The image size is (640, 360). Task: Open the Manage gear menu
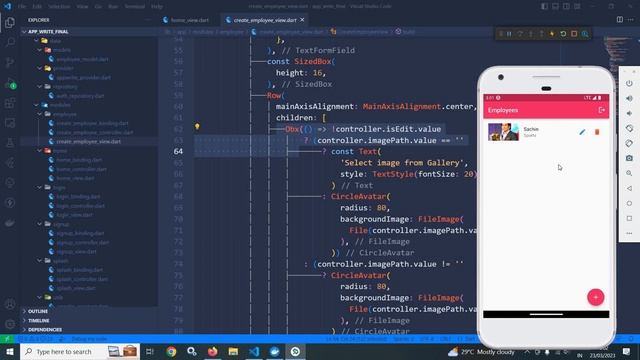click(x=10, y=324)
